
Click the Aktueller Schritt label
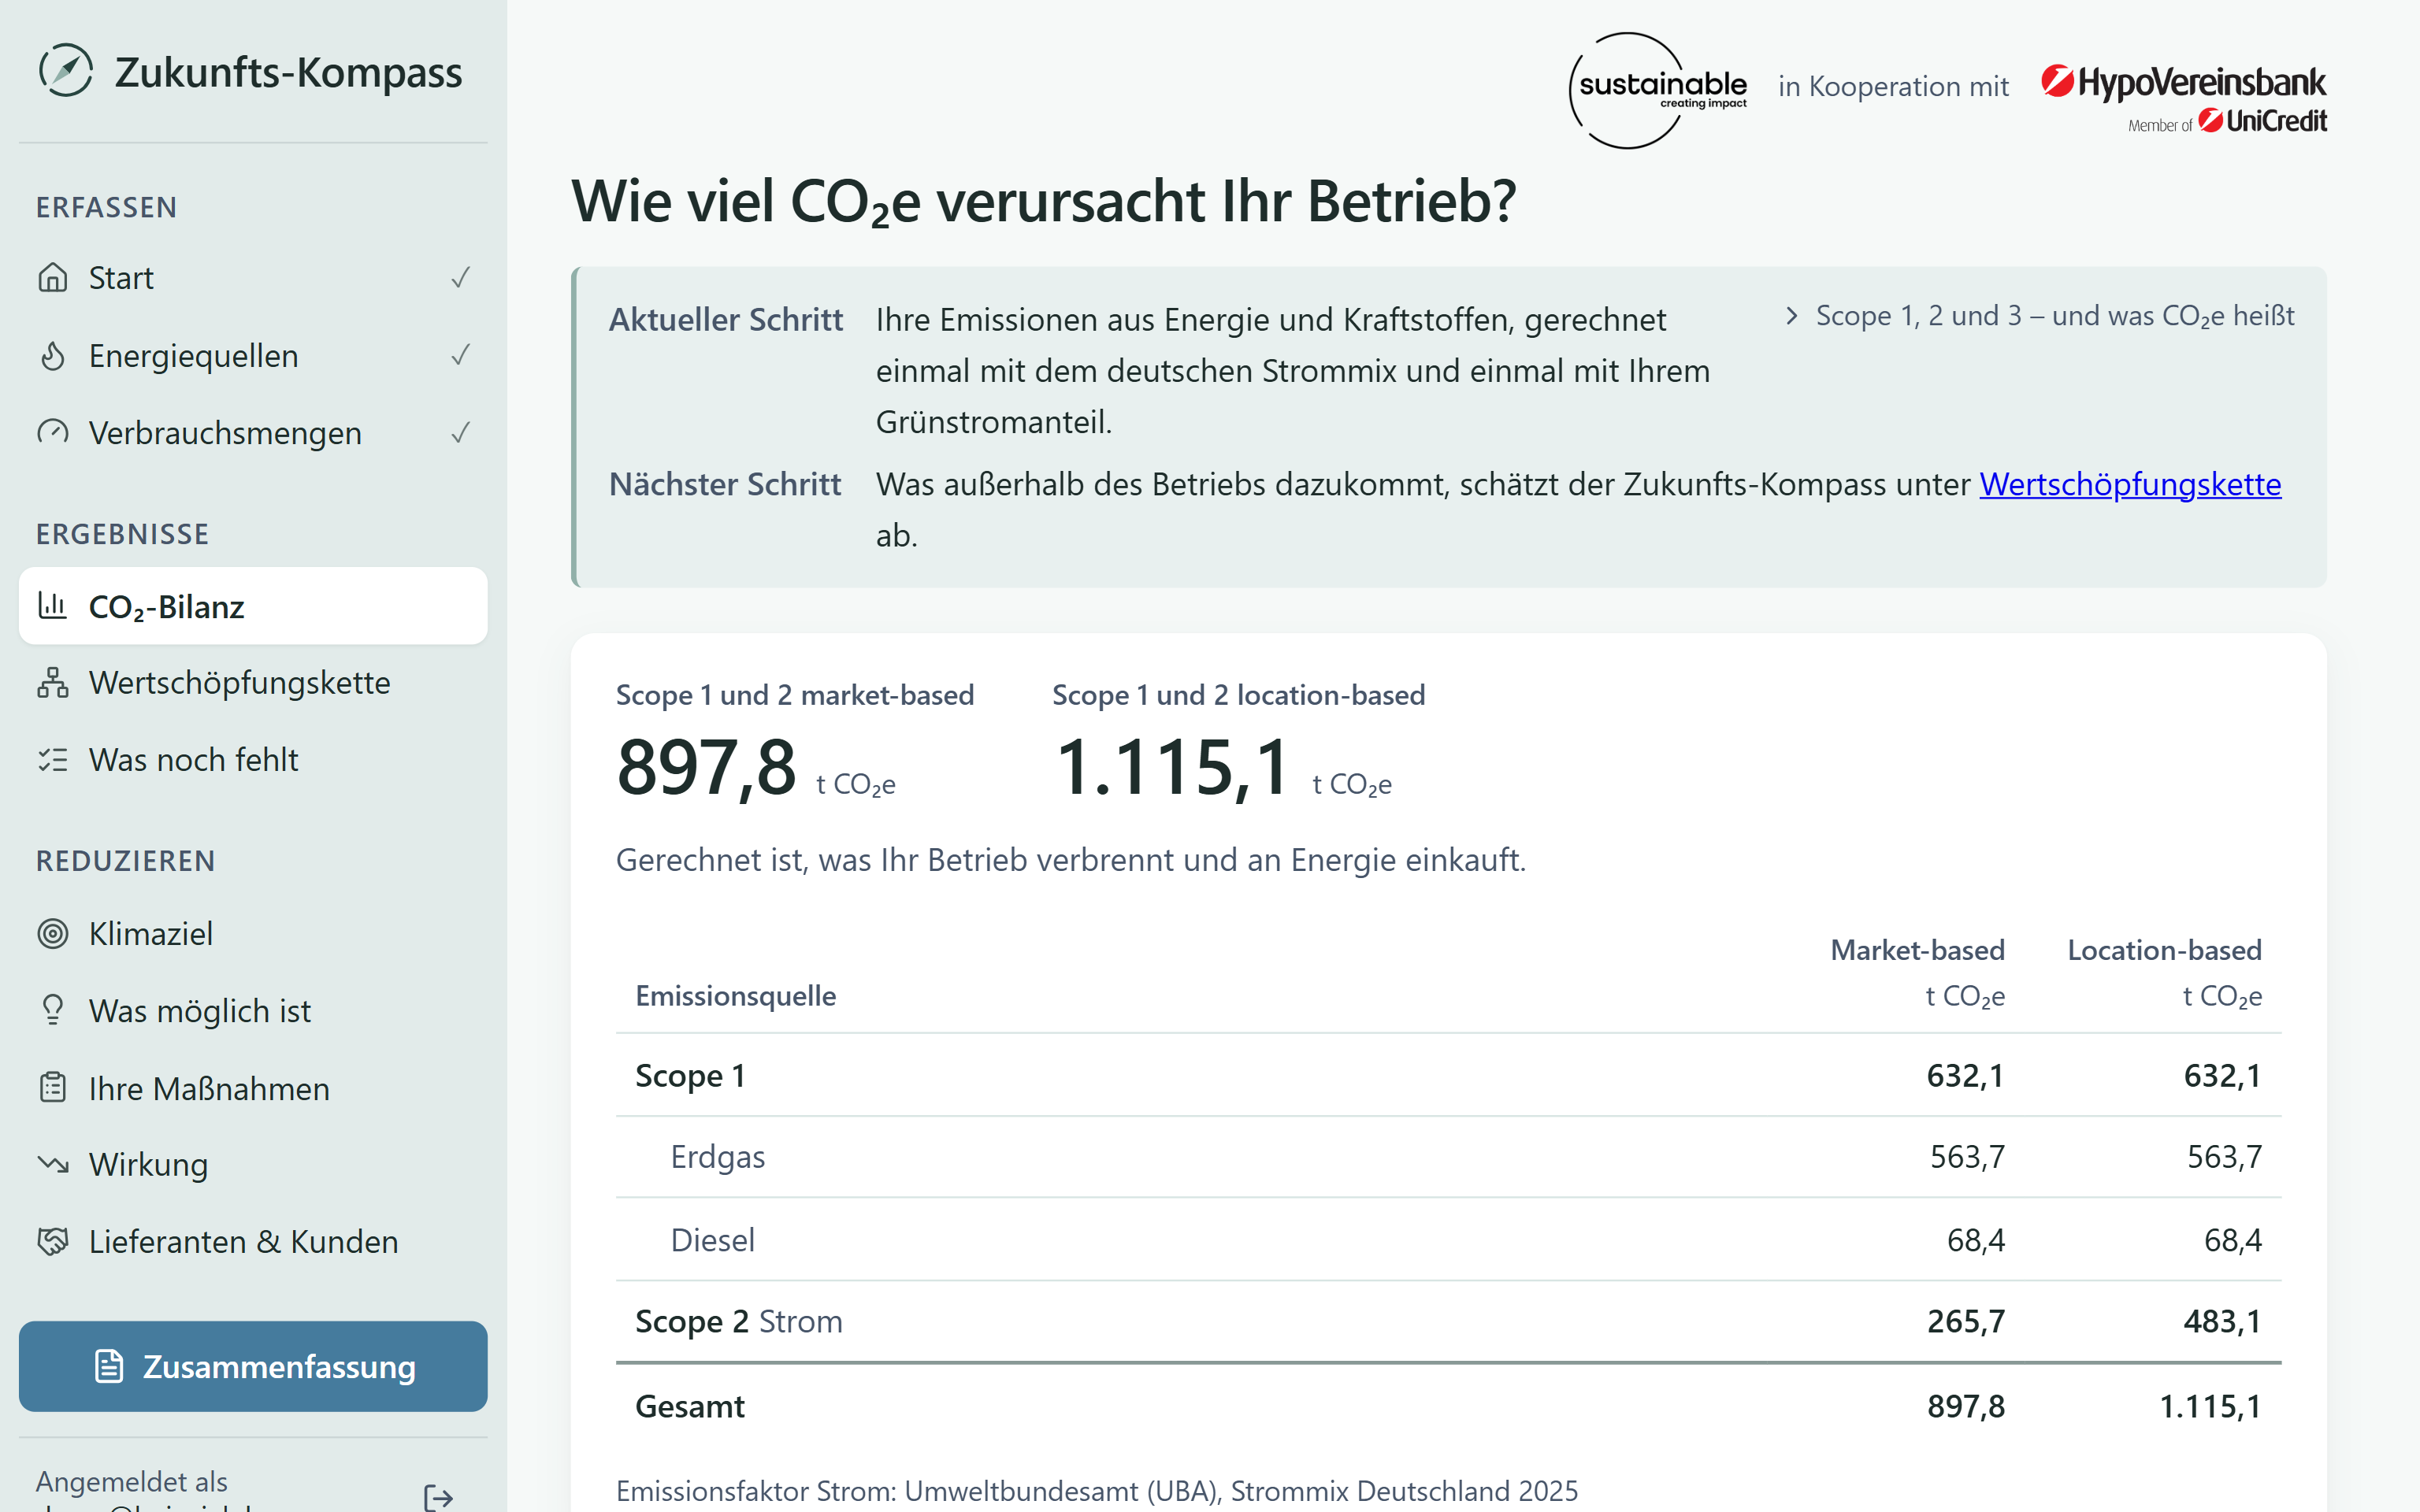click(726, 320)
